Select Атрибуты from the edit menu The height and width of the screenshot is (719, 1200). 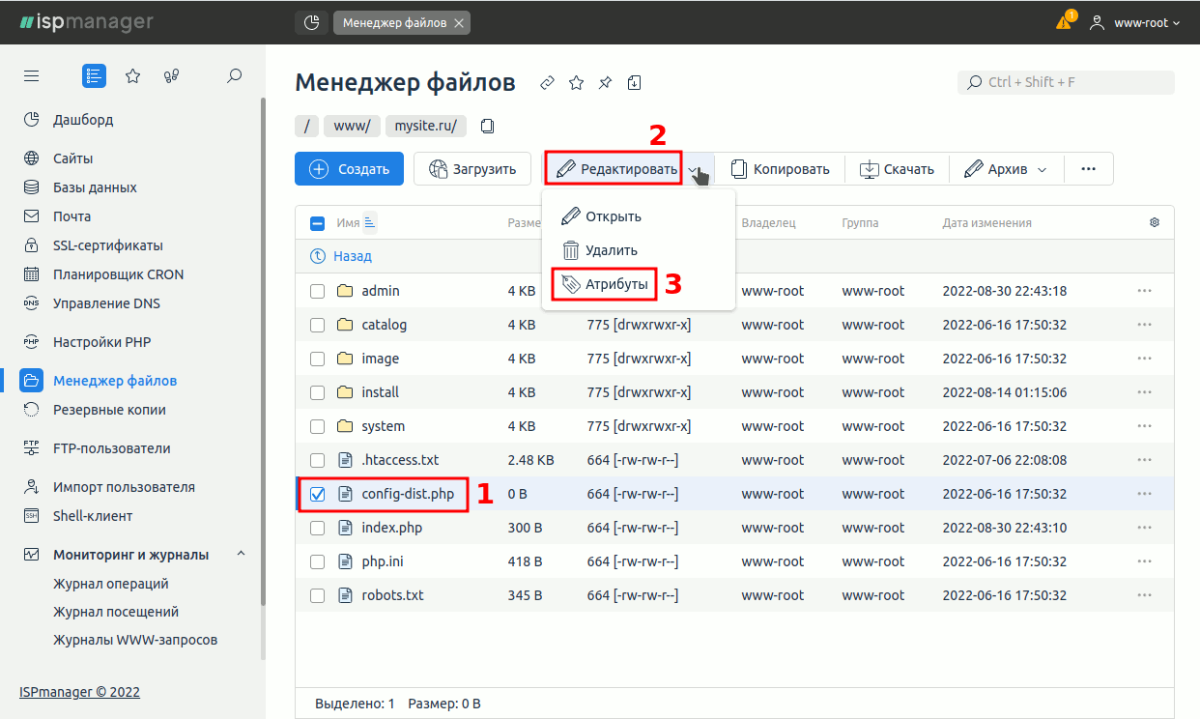pyautogui.click(x=605, y=285)
